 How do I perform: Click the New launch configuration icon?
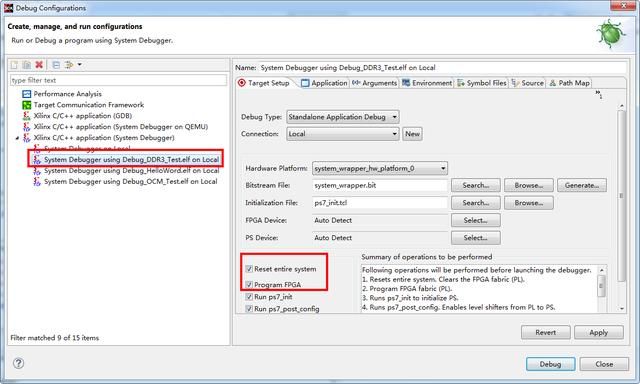(x=14, y=65)
